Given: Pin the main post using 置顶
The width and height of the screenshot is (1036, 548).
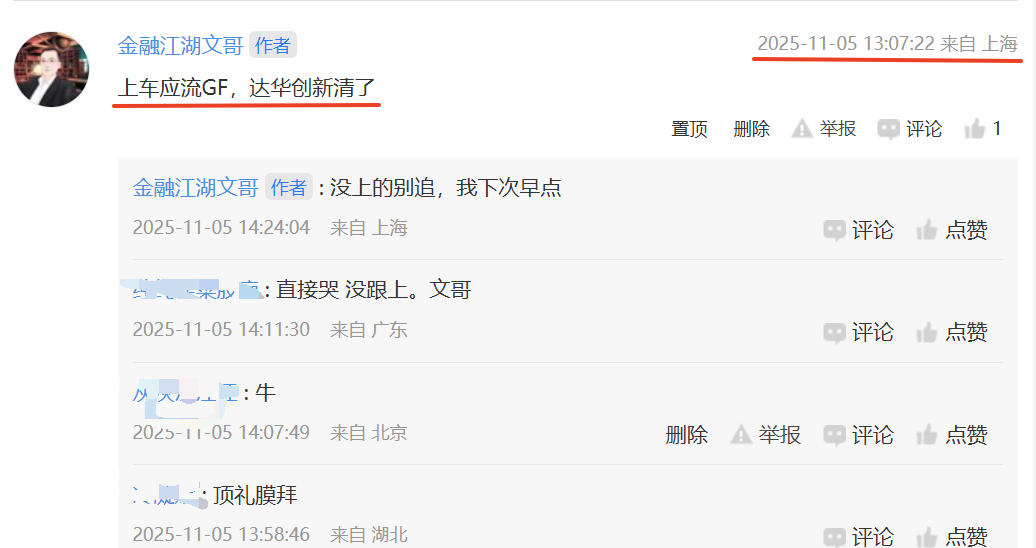Looking at the screenshot, I should tap(689, 129).
